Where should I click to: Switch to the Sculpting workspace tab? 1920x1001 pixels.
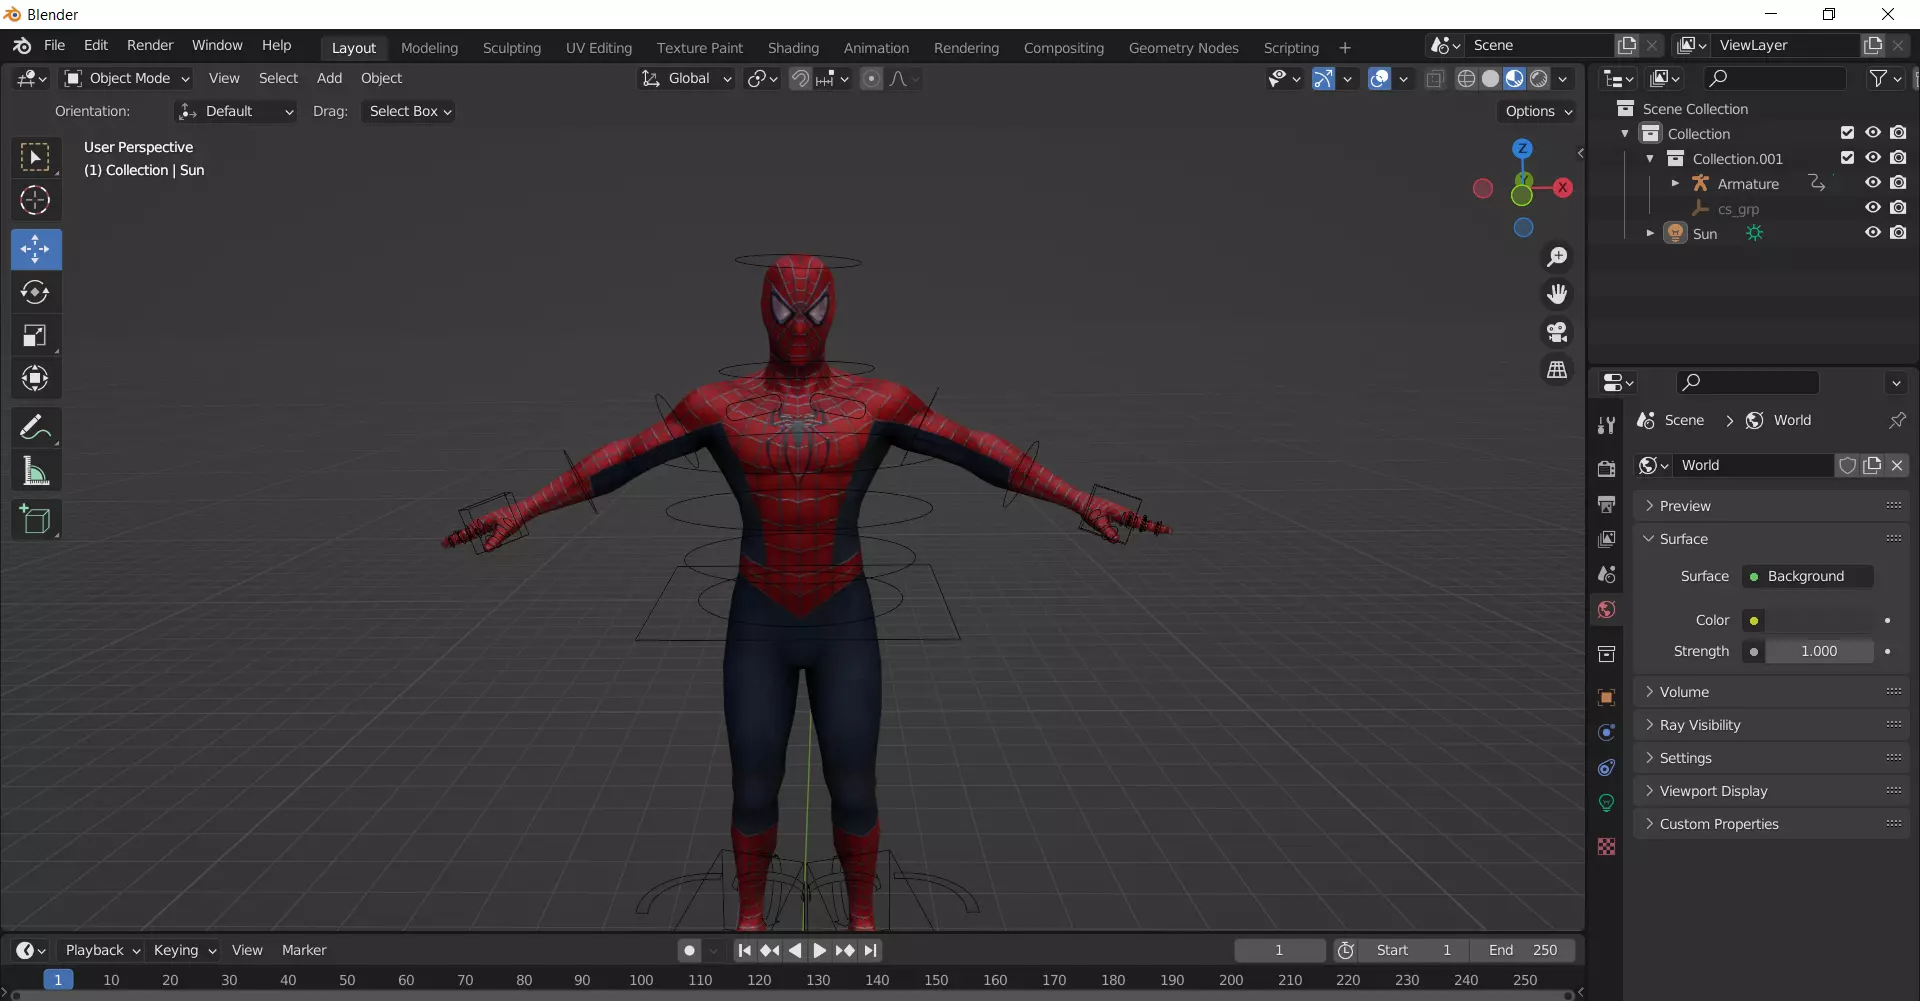511,48
